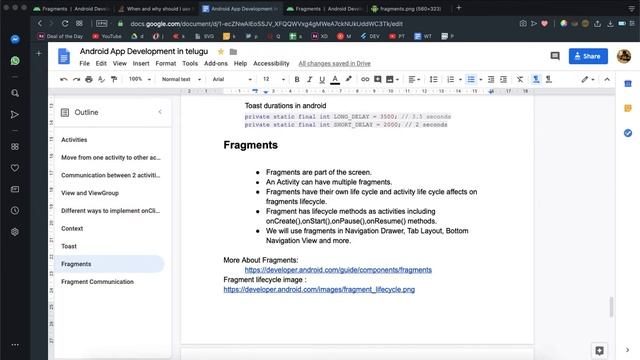
Task: Open the text color picker
Action: coord(335,79)
